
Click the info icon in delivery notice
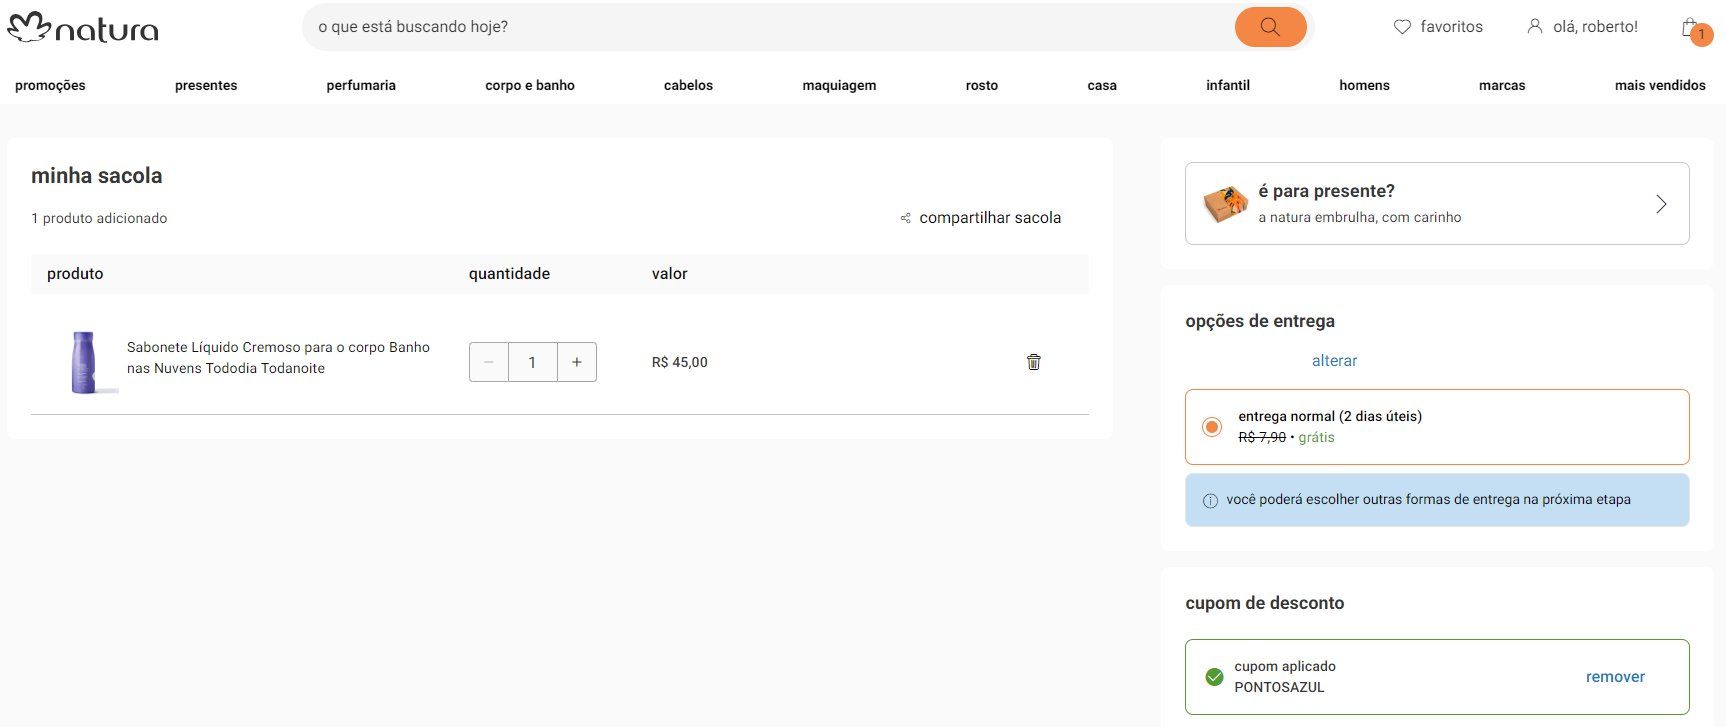point(1210,501)
